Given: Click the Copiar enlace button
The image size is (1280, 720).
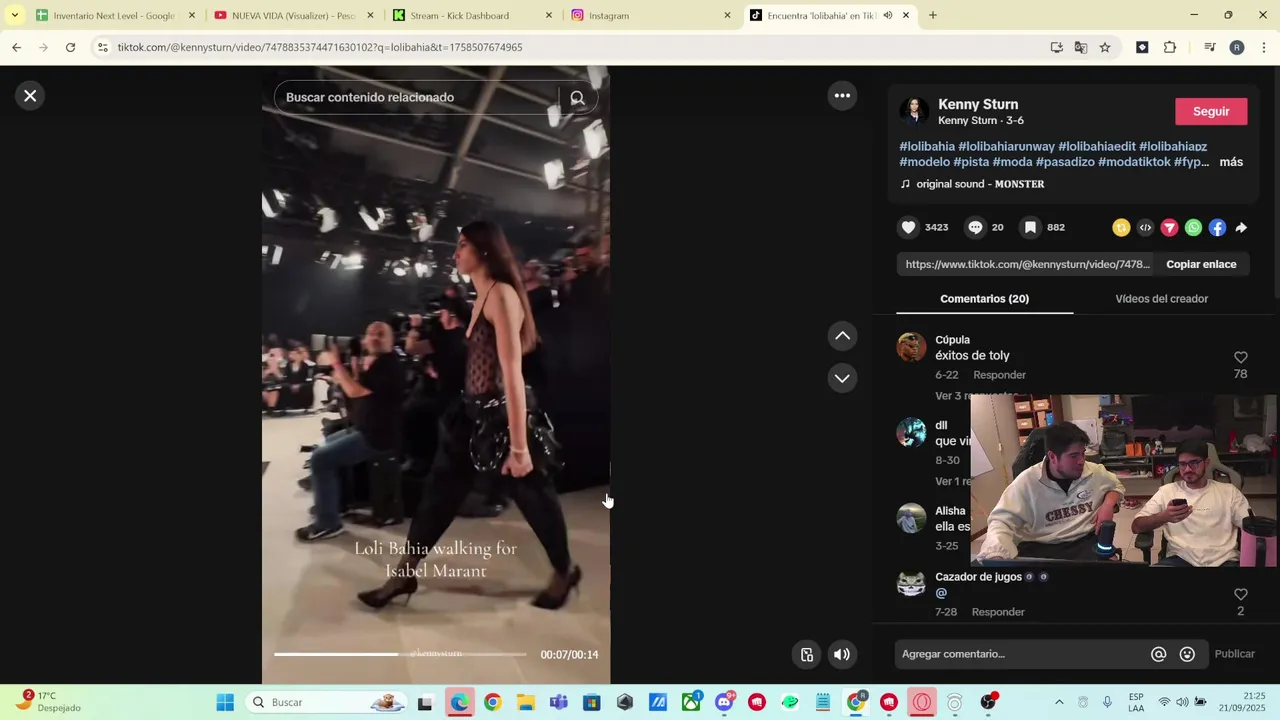Looking at the screenshot, I should (1201, 264).
